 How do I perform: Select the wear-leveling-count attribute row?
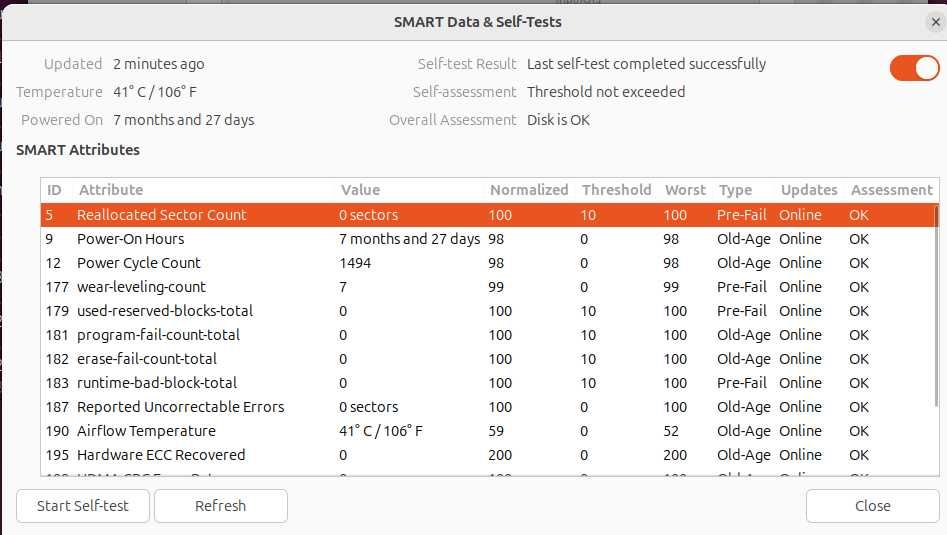[141, 287]
